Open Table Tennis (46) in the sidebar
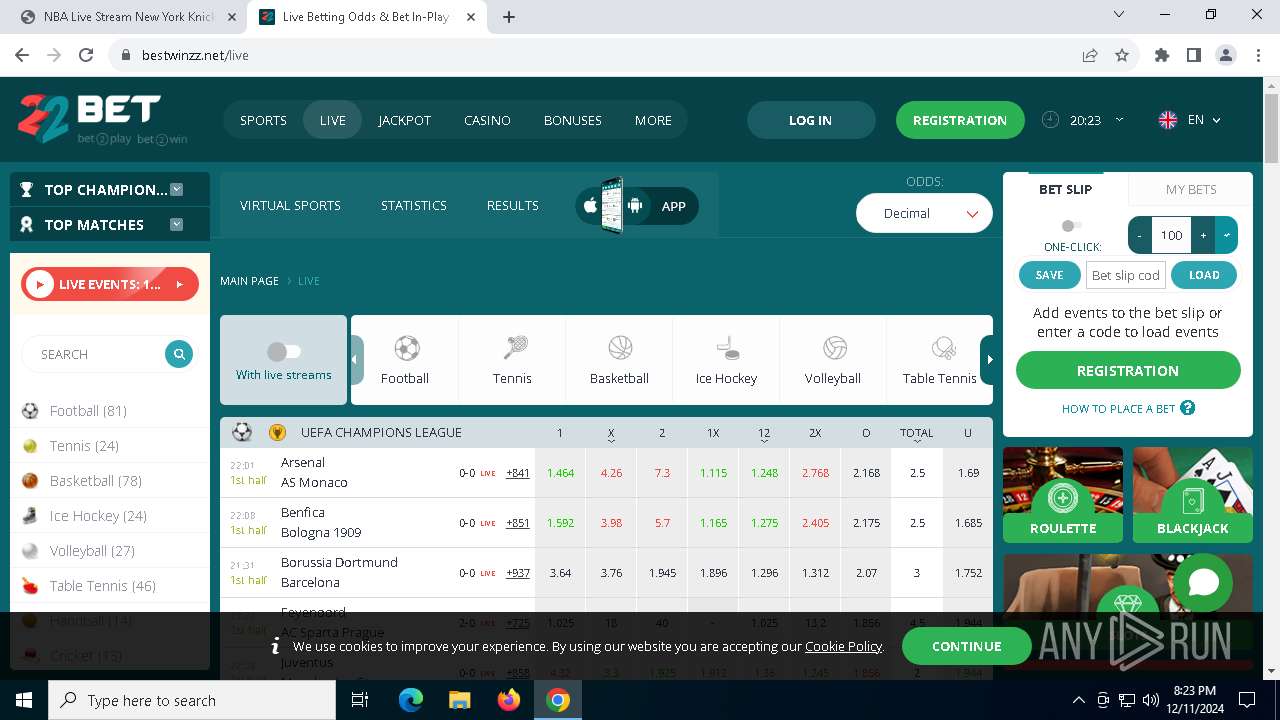1280x720 pixels. coord(102,586)
